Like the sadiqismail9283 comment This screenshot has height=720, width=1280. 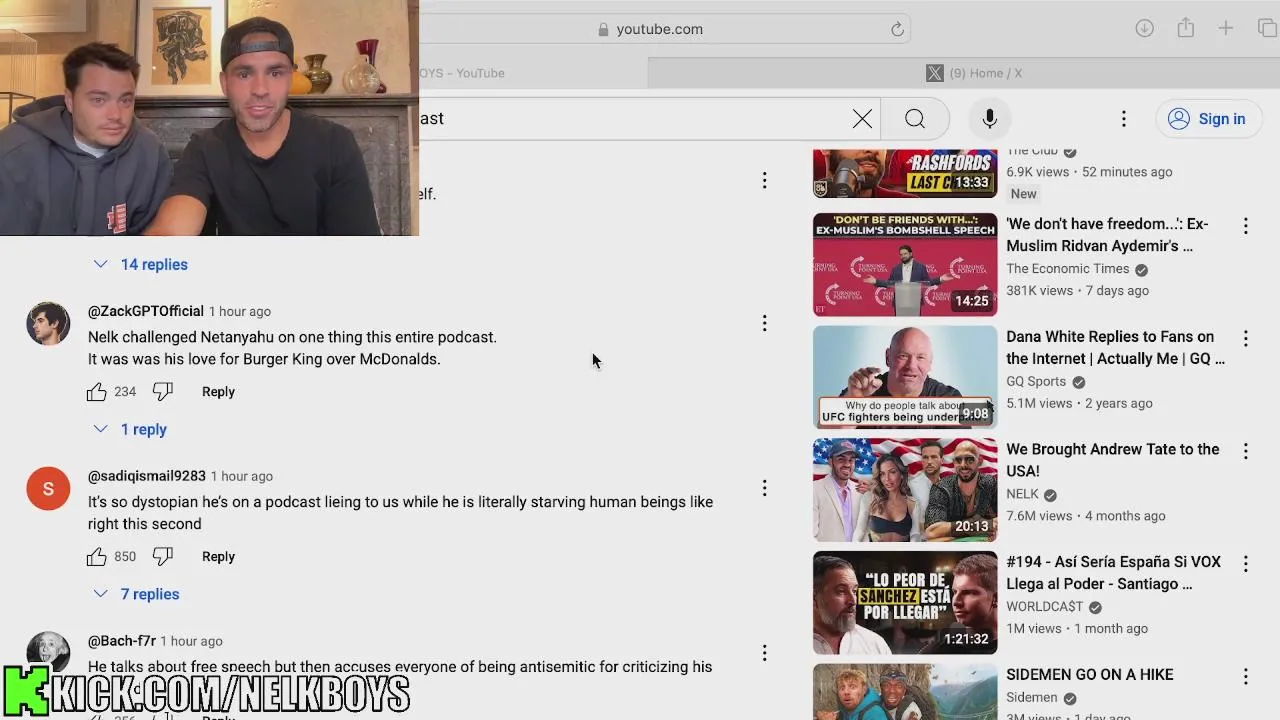(96, 557)
